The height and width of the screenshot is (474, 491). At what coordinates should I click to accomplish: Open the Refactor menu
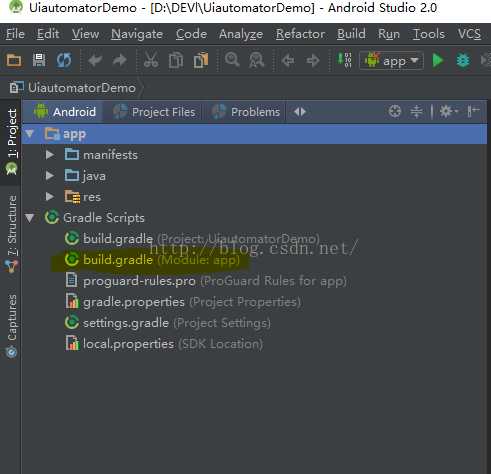coord(300,34)
